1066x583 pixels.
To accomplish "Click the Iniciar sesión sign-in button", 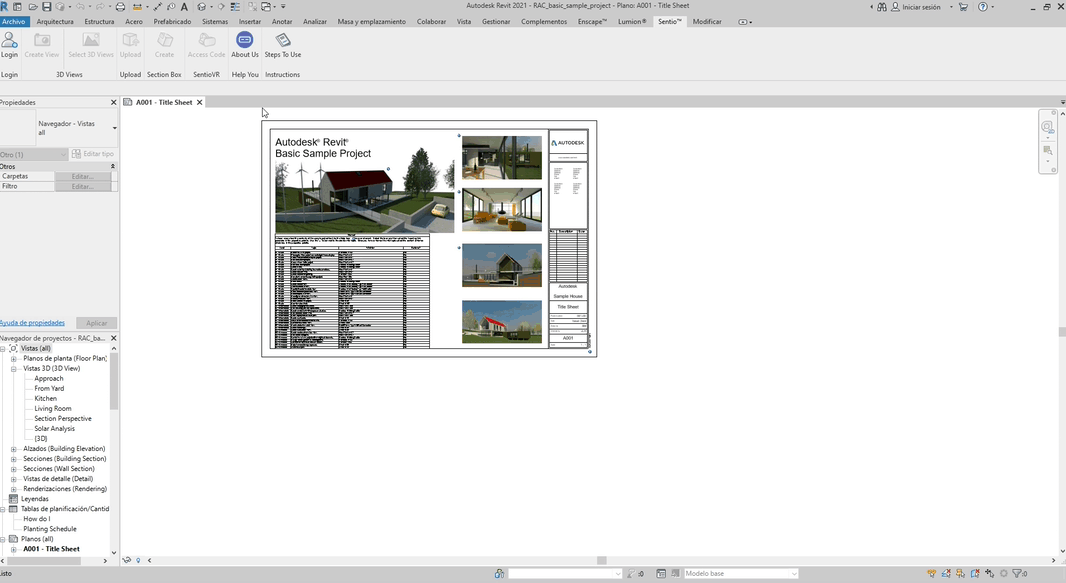I will pos(915,7).
